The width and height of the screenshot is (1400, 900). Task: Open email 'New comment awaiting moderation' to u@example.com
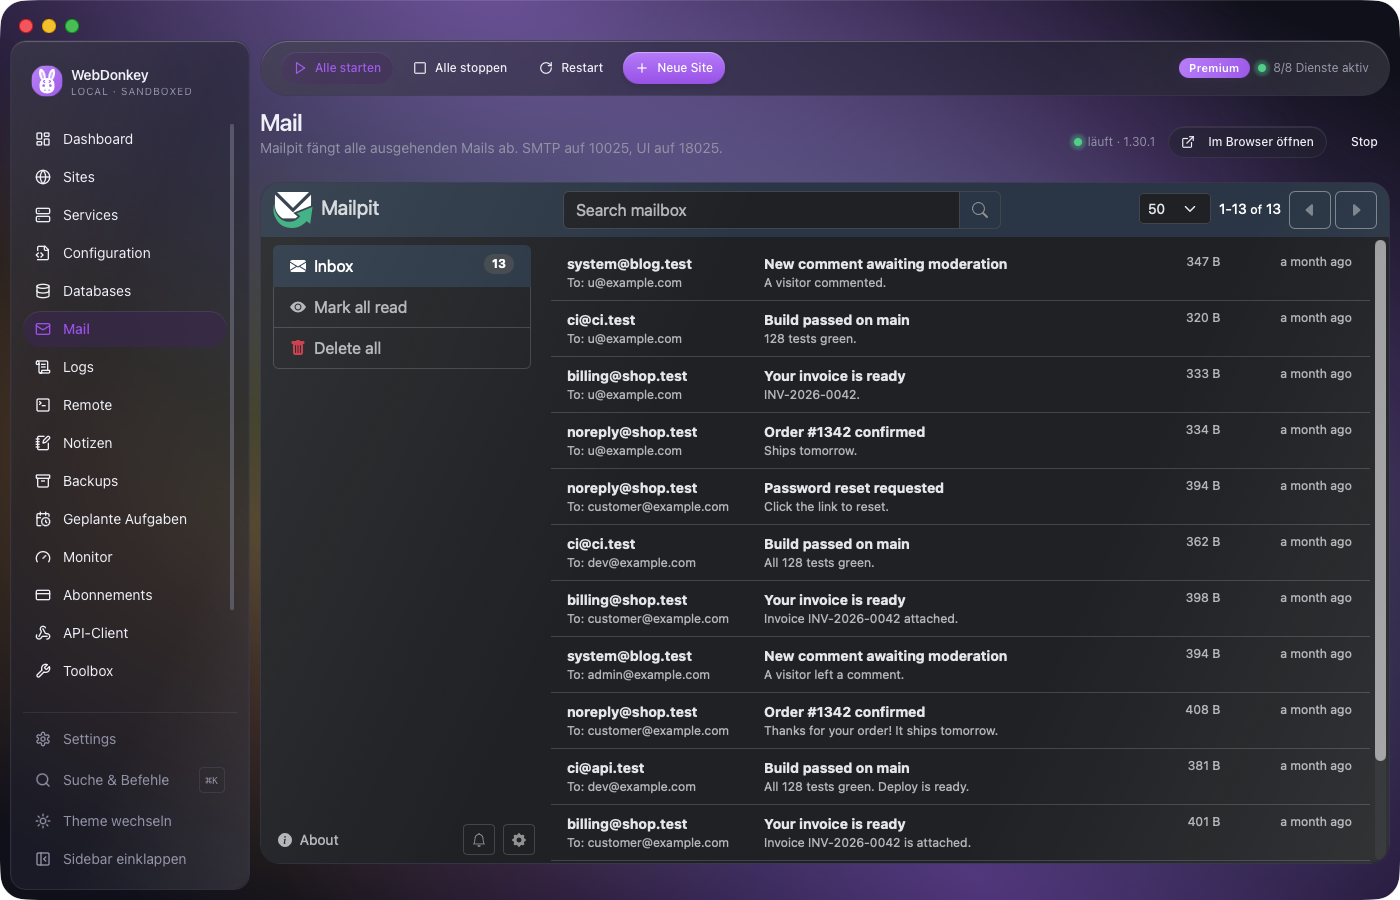click(x=962, y=273)
